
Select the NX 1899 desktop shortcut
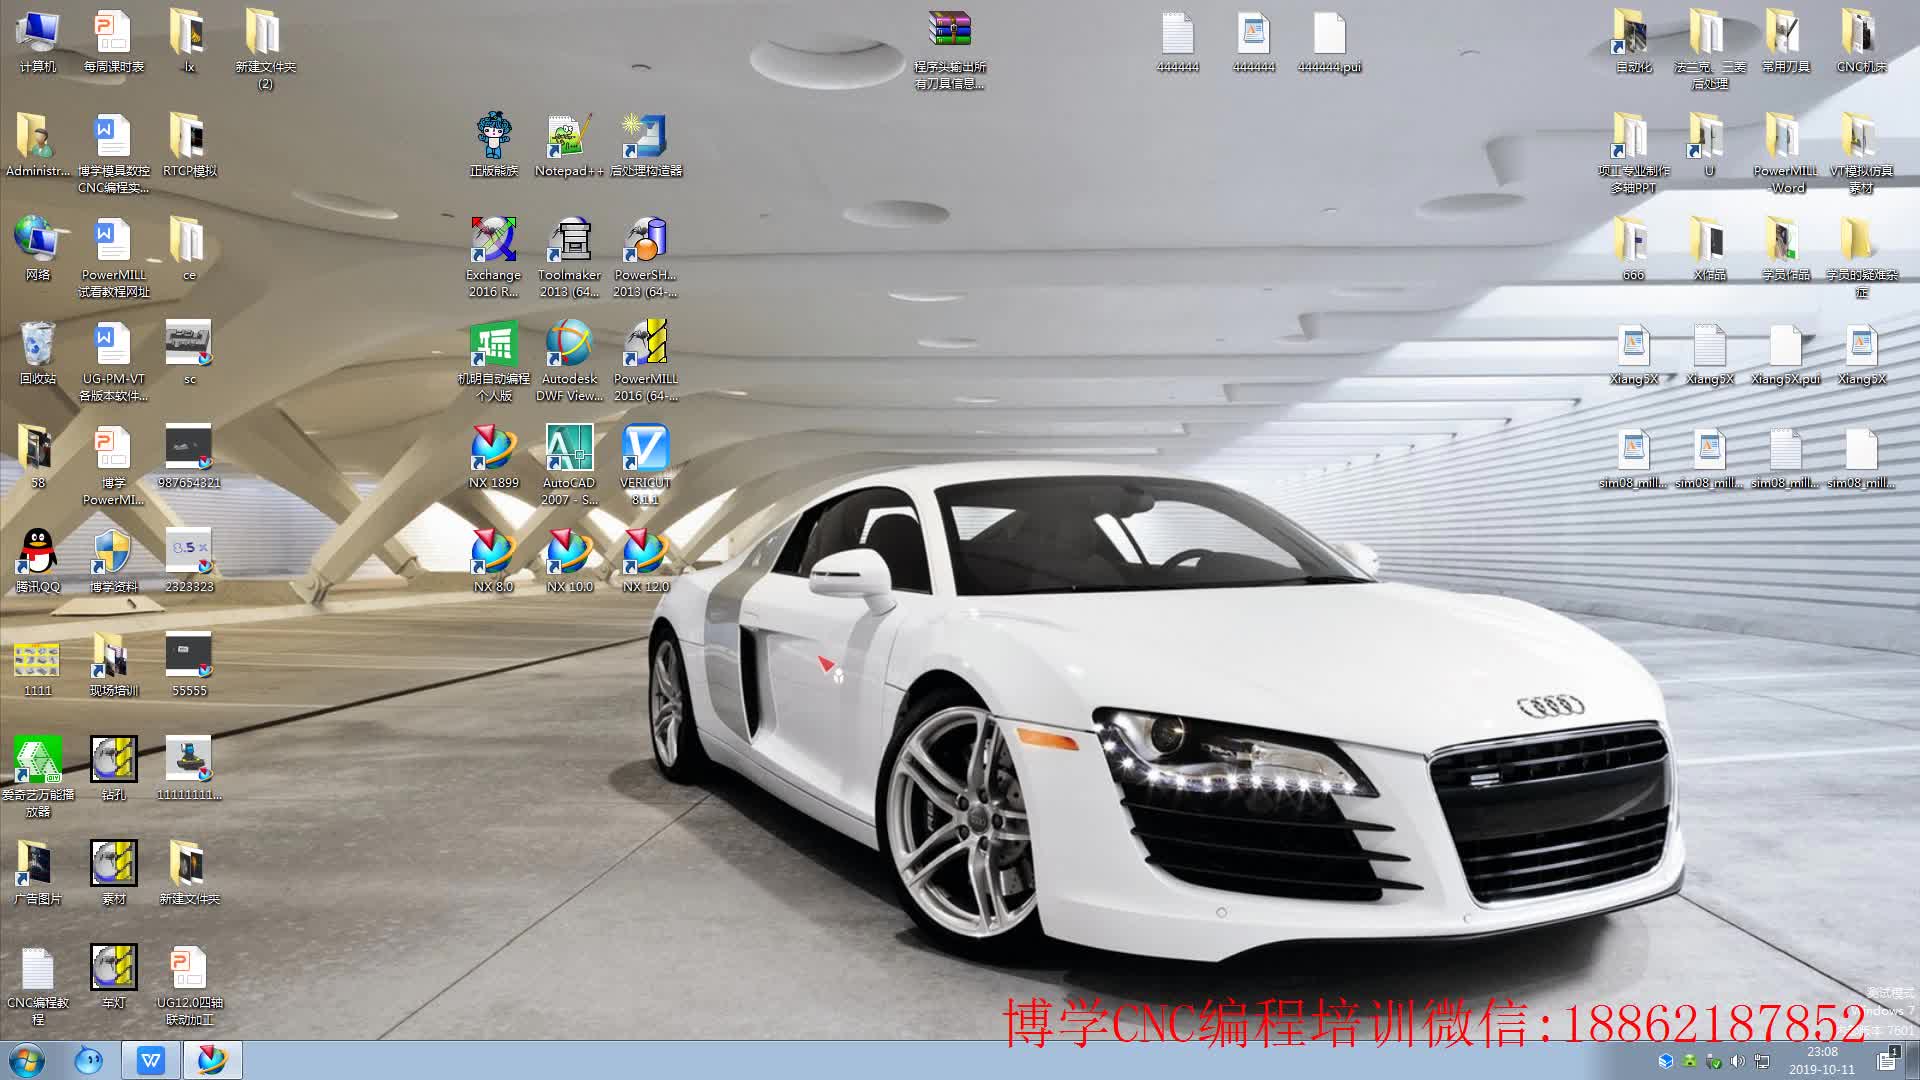click(493, 447)
